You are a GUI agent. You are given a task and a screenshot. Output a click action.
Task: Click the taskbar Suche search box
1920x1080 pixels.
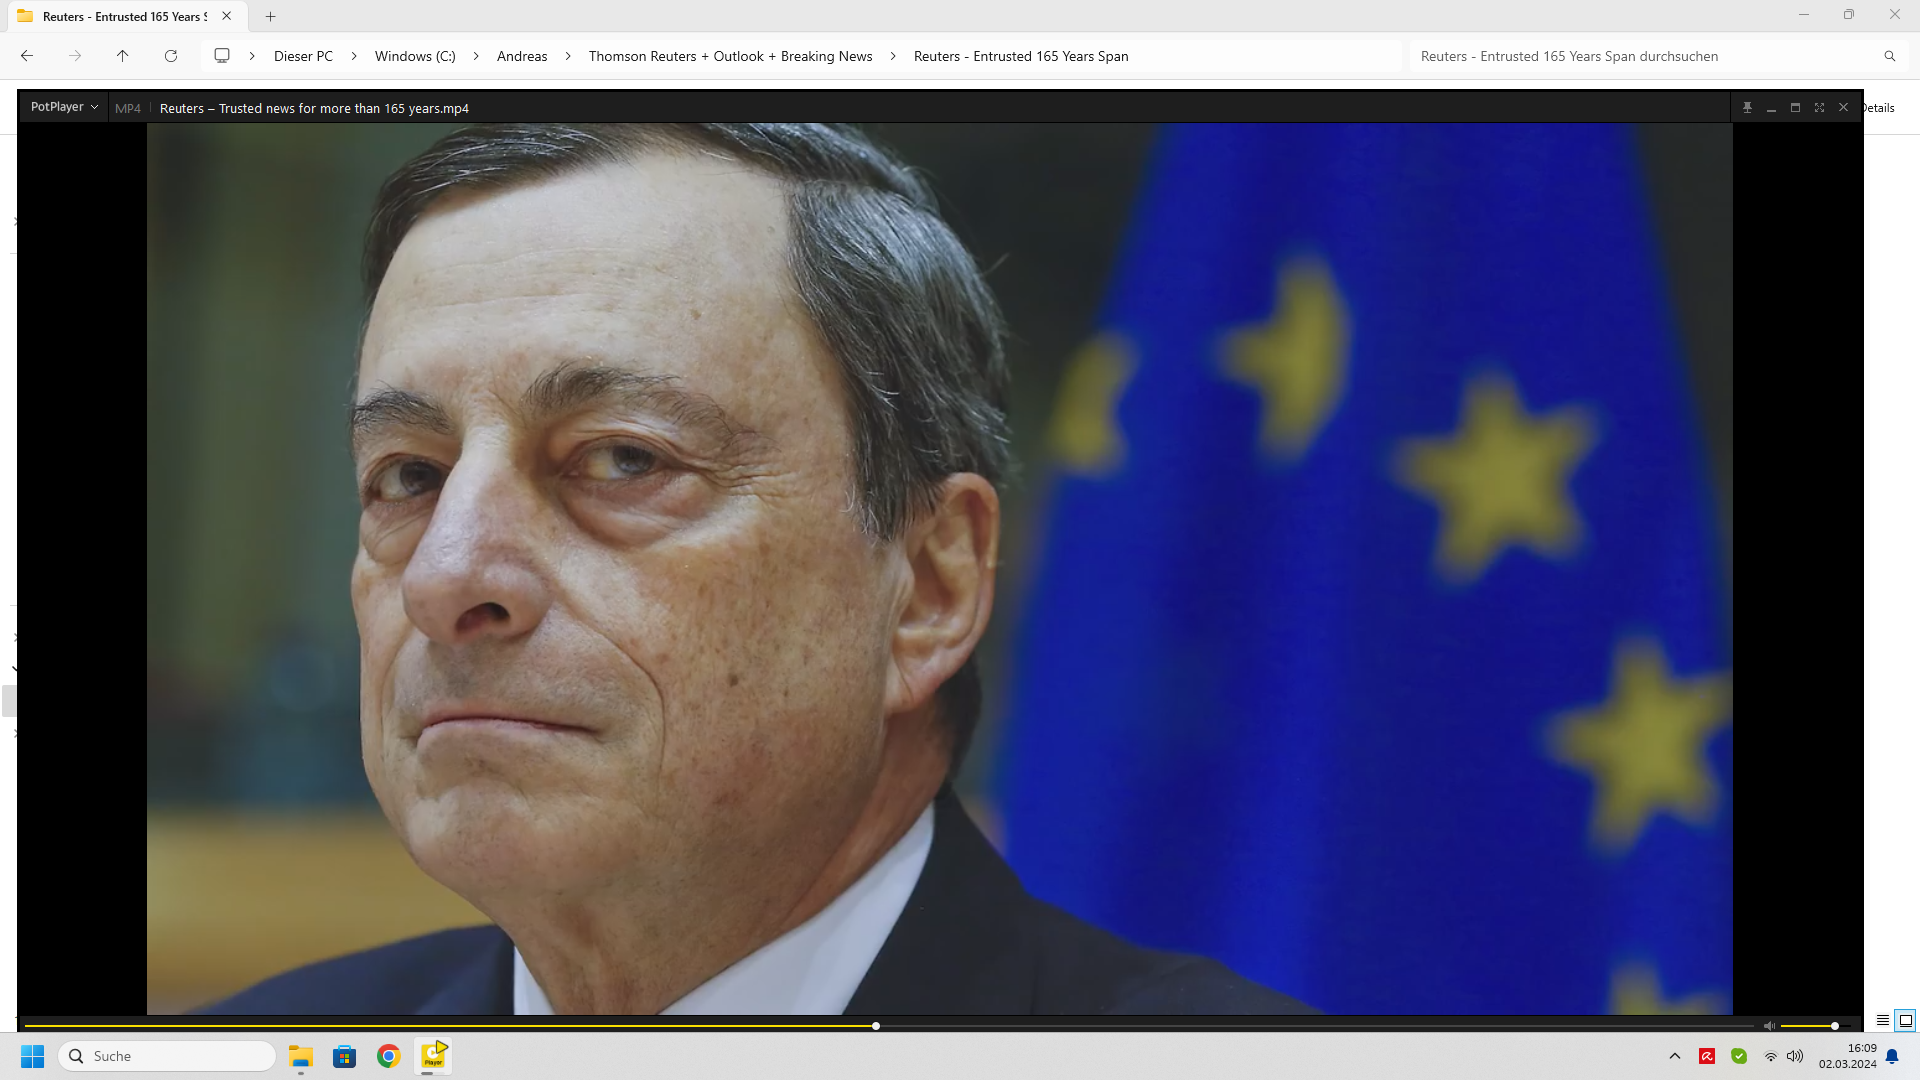pos(168,1056)
